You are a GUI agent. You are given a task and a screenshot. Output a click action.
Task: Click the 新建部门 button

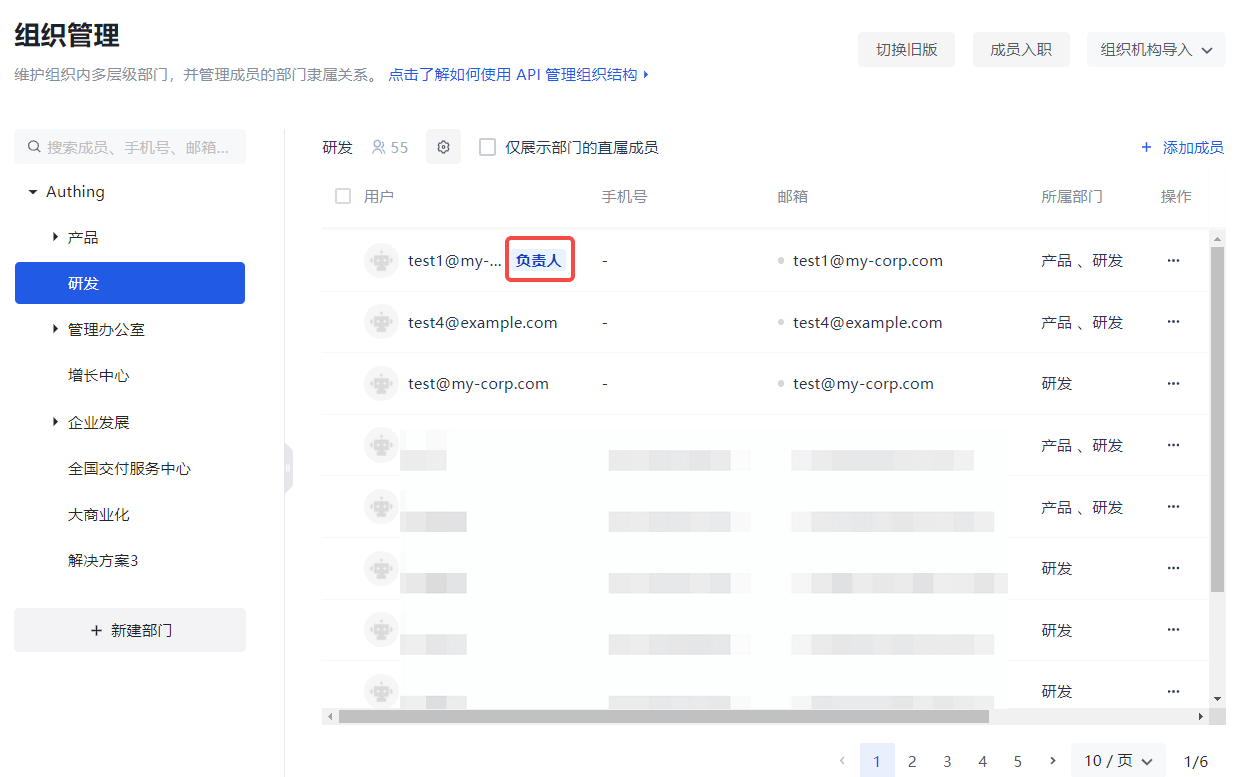click(x=130, y=631)
